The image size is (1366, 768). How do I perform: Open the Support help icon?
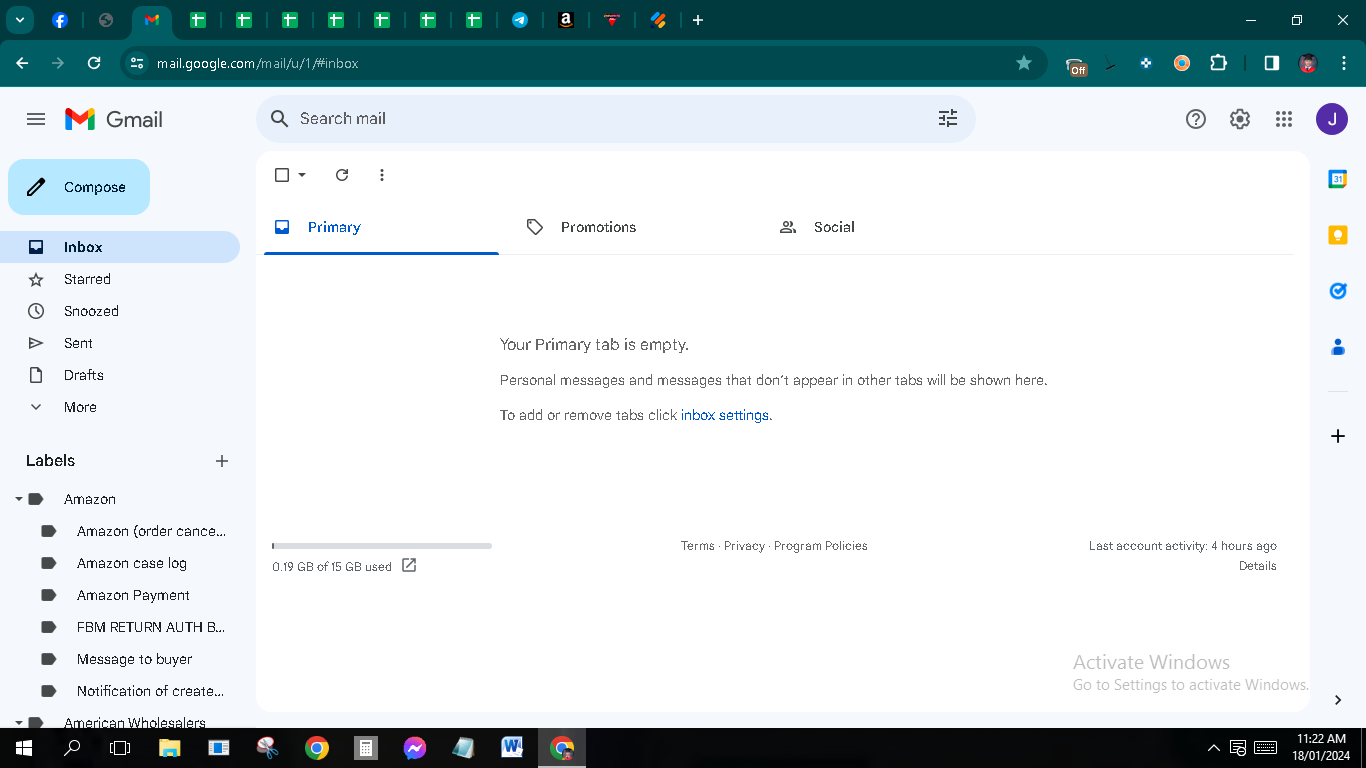click(1196, 119)
